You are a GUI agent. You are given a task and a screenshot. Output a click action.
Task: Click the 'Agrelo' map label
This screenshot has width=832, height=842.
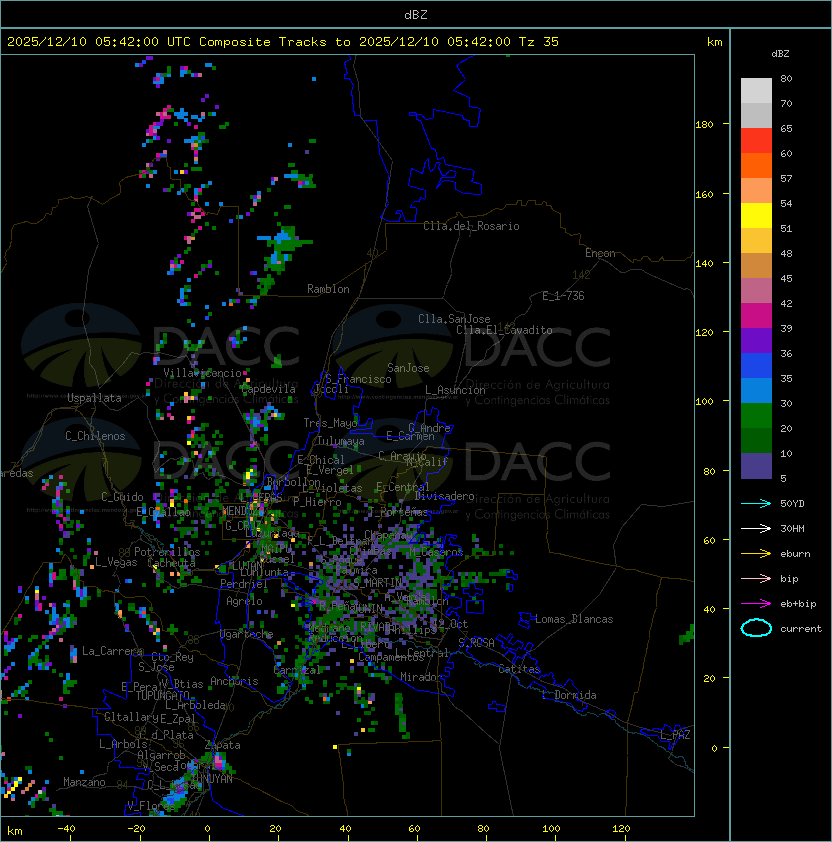click(244, 601)
